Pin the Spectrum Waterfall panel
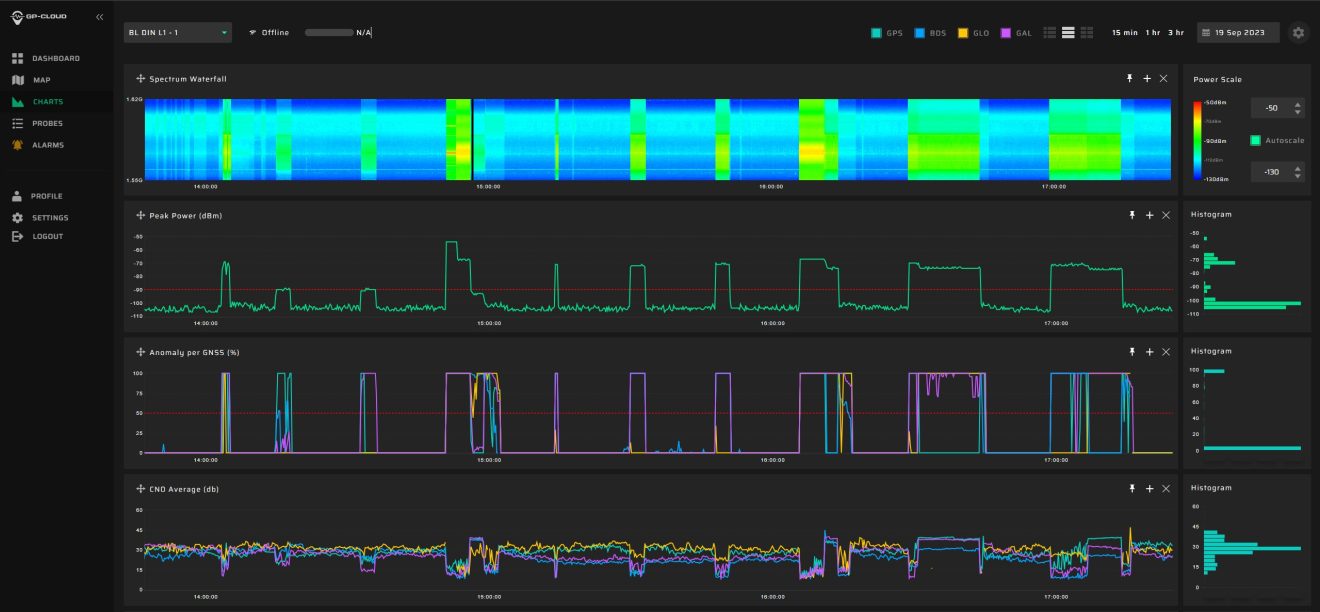Viewport: 1320px width, 612px height. (1131, 77)
